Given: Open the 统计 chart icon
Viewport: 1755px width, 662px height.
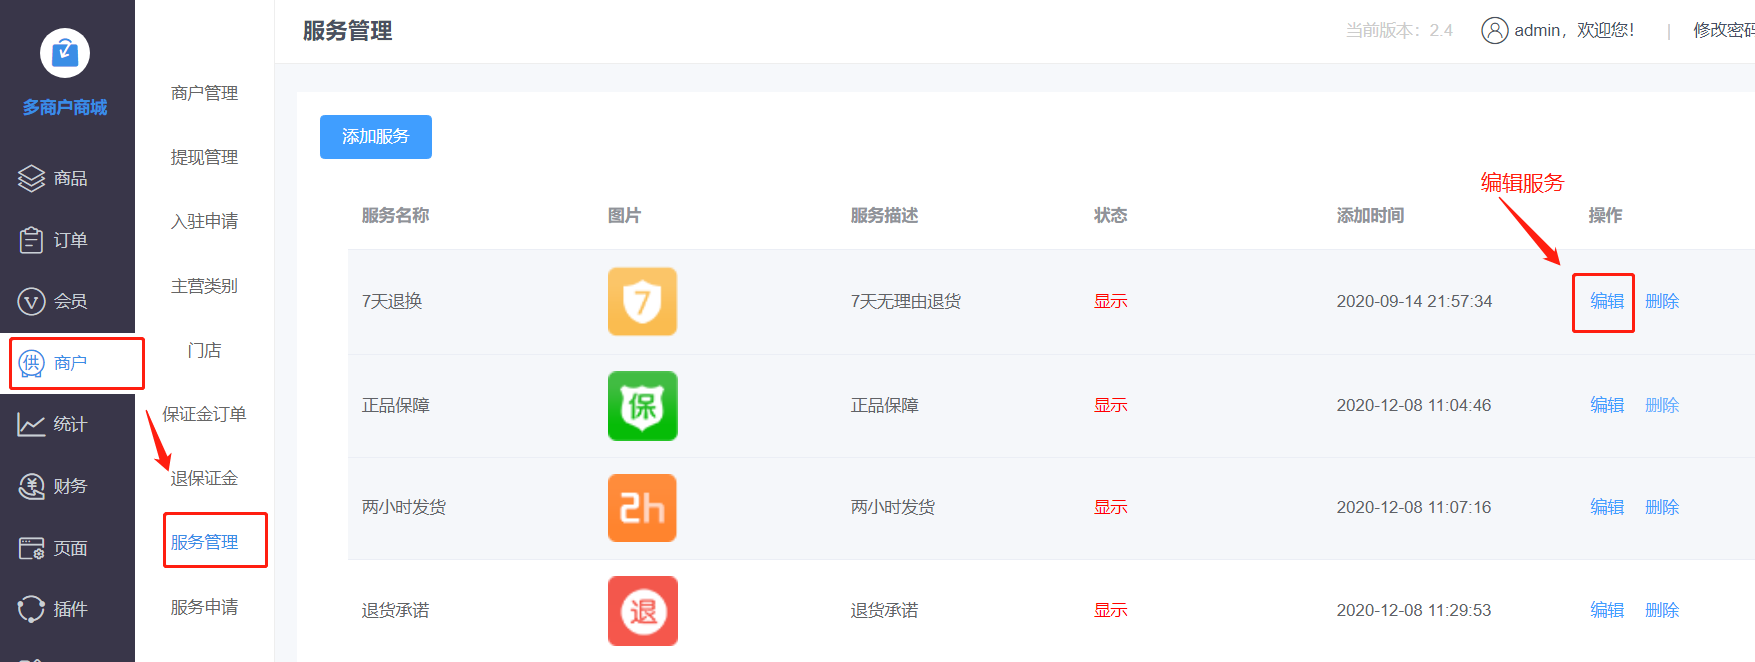Looking at the screenshot, I should 31,425.
